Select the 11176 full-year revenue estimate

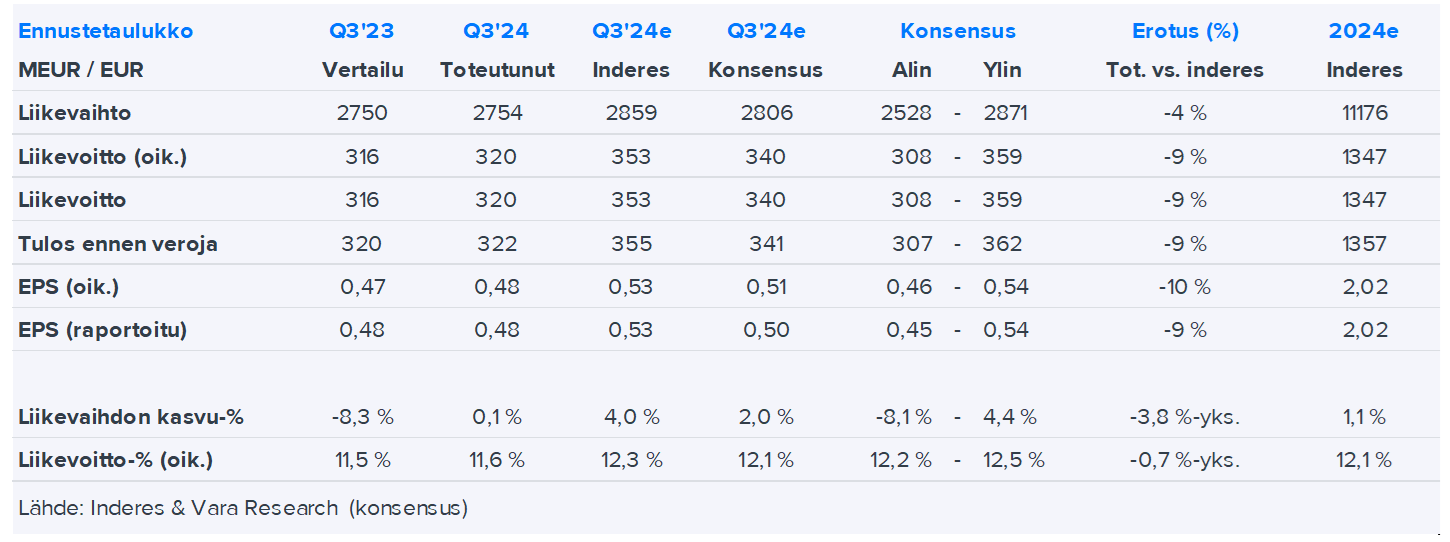(x=1364, y=113)
